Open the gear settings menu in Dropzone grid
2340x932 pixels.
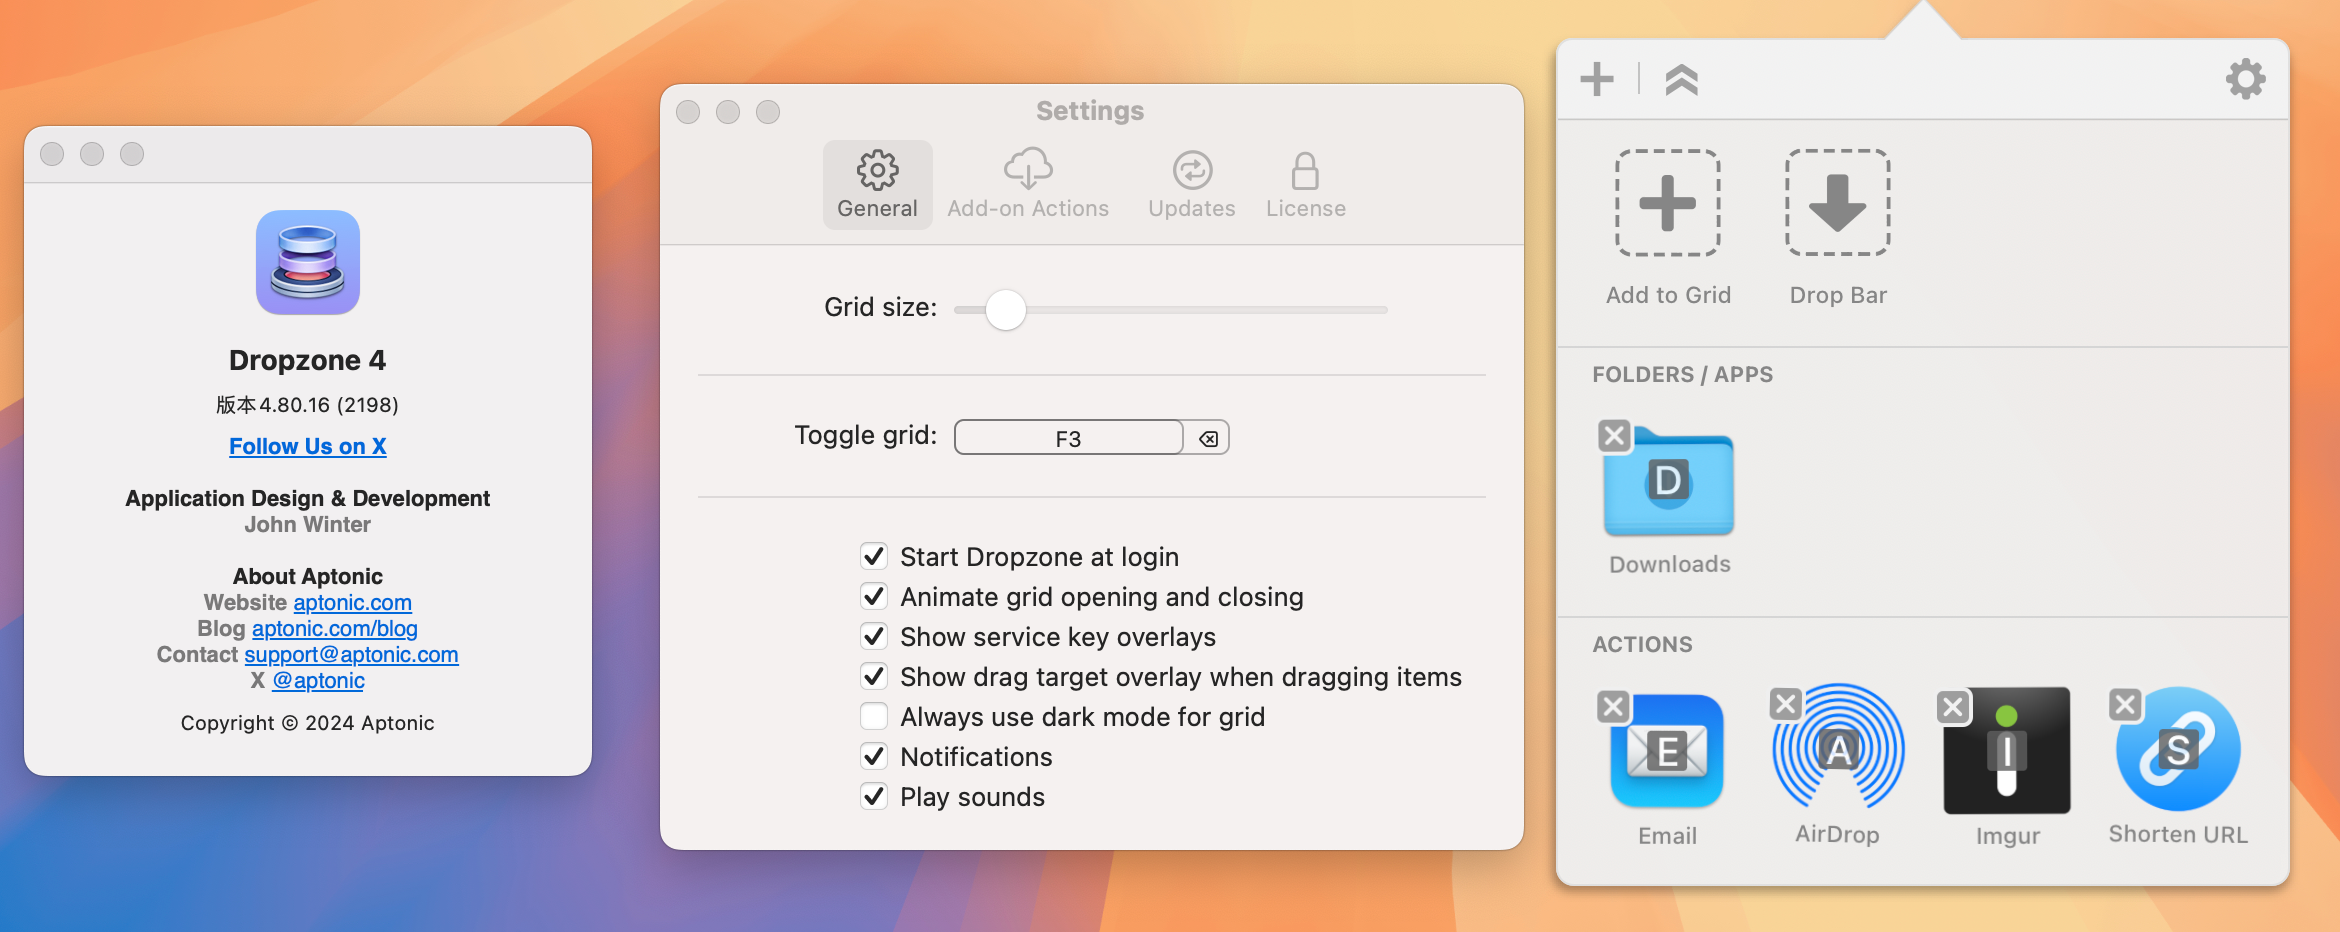2245,78
